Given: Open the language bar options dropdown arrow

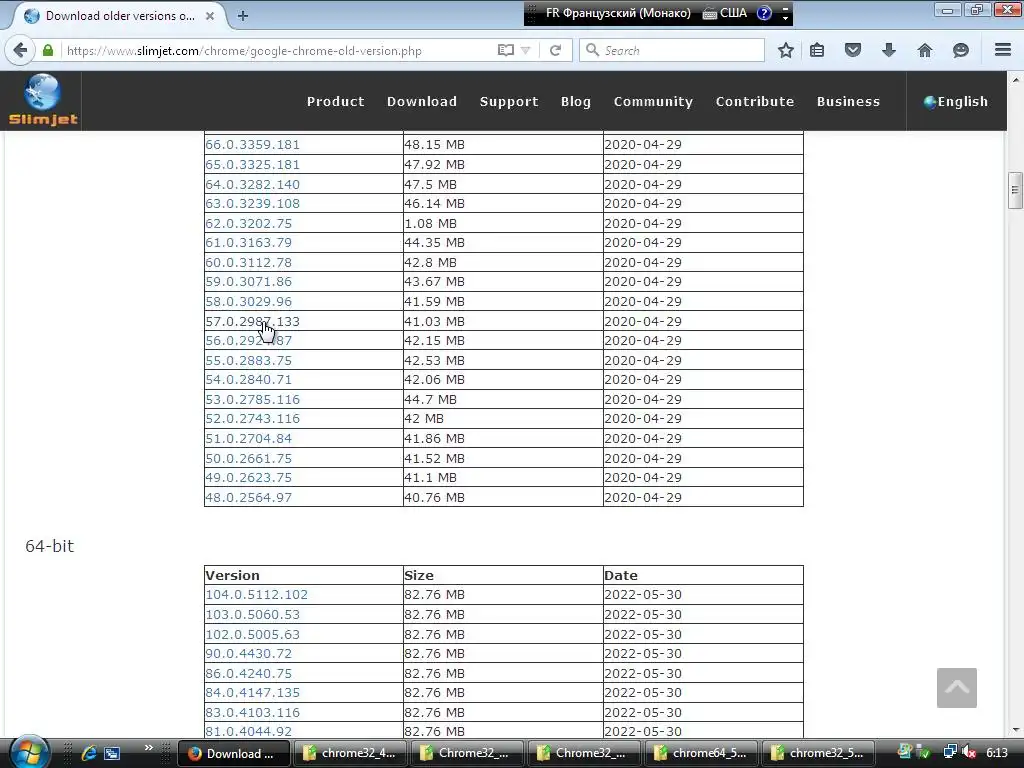Looking at the screenshot, I should pos(786,18).
